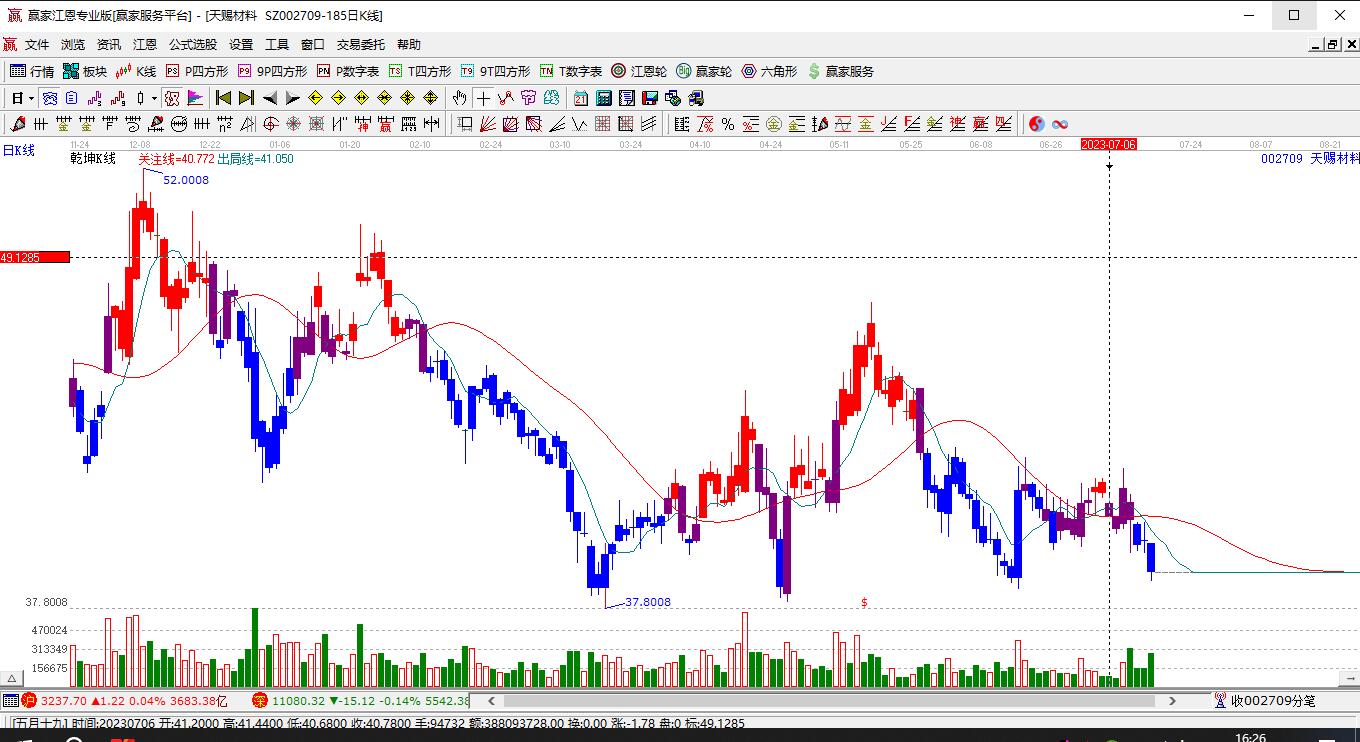The height and width of the screenshot is (742, 1360).
Task: Open the T数字表 table
Action: coord(571,71)
